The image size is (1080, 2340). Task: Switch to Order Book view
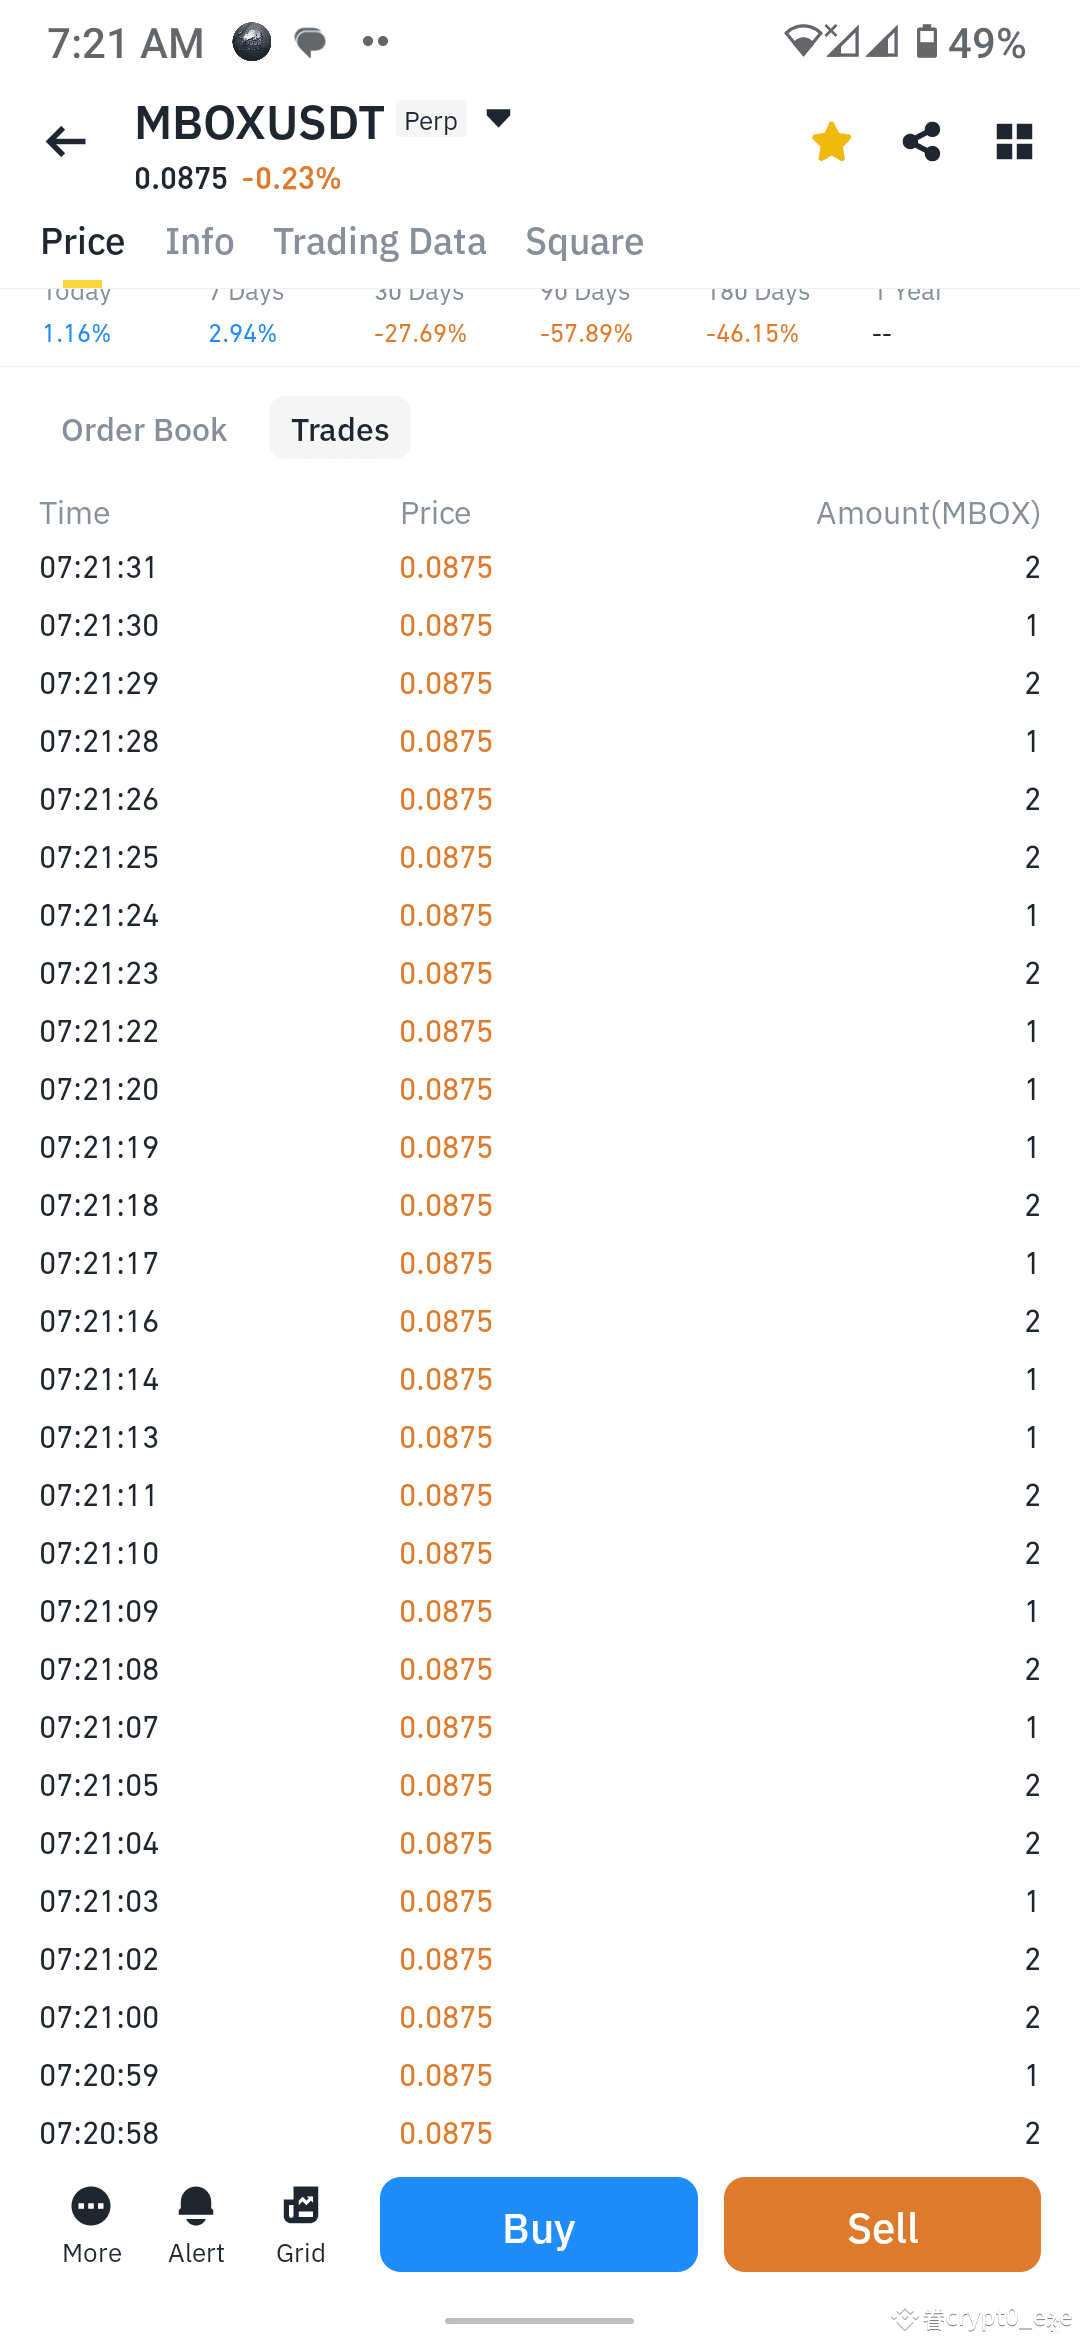[144, 429]
